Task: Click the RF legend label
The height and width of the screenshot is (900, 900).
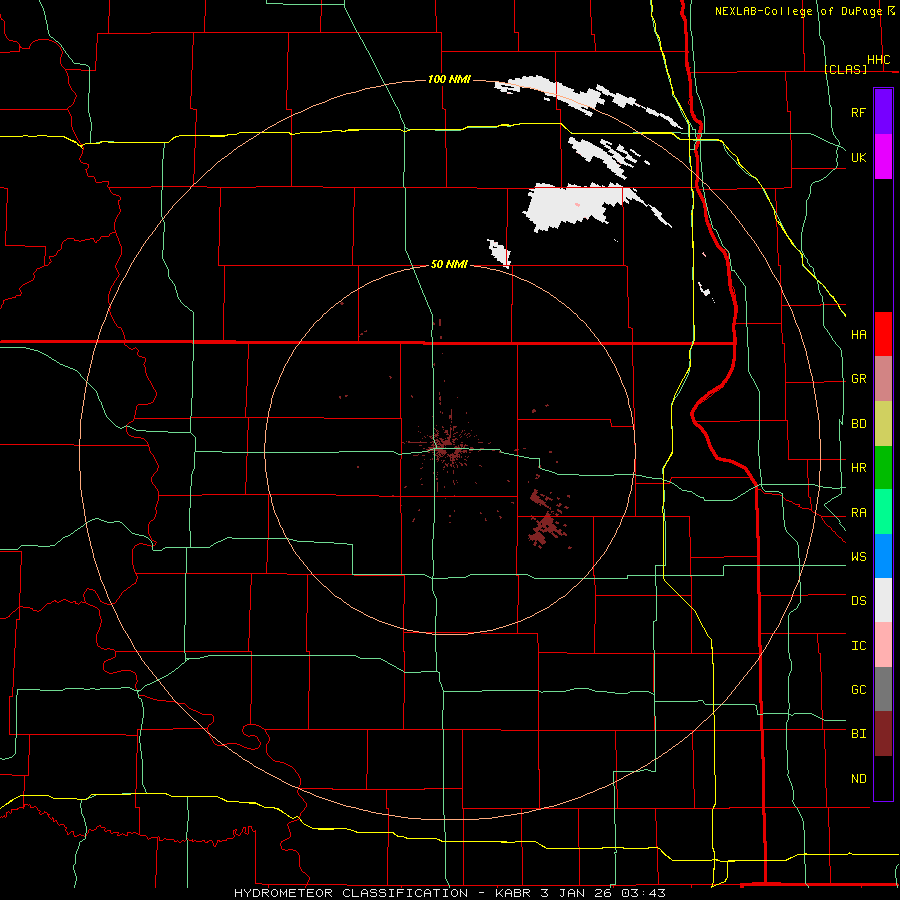Action: point(858,112)
